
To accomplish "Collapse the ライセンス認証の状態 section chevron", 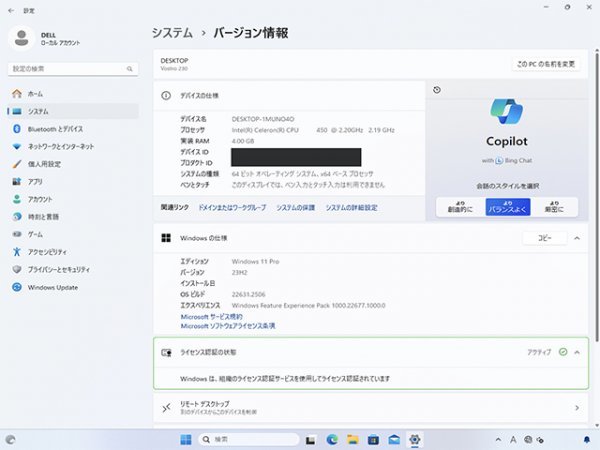I will point(577,352).
